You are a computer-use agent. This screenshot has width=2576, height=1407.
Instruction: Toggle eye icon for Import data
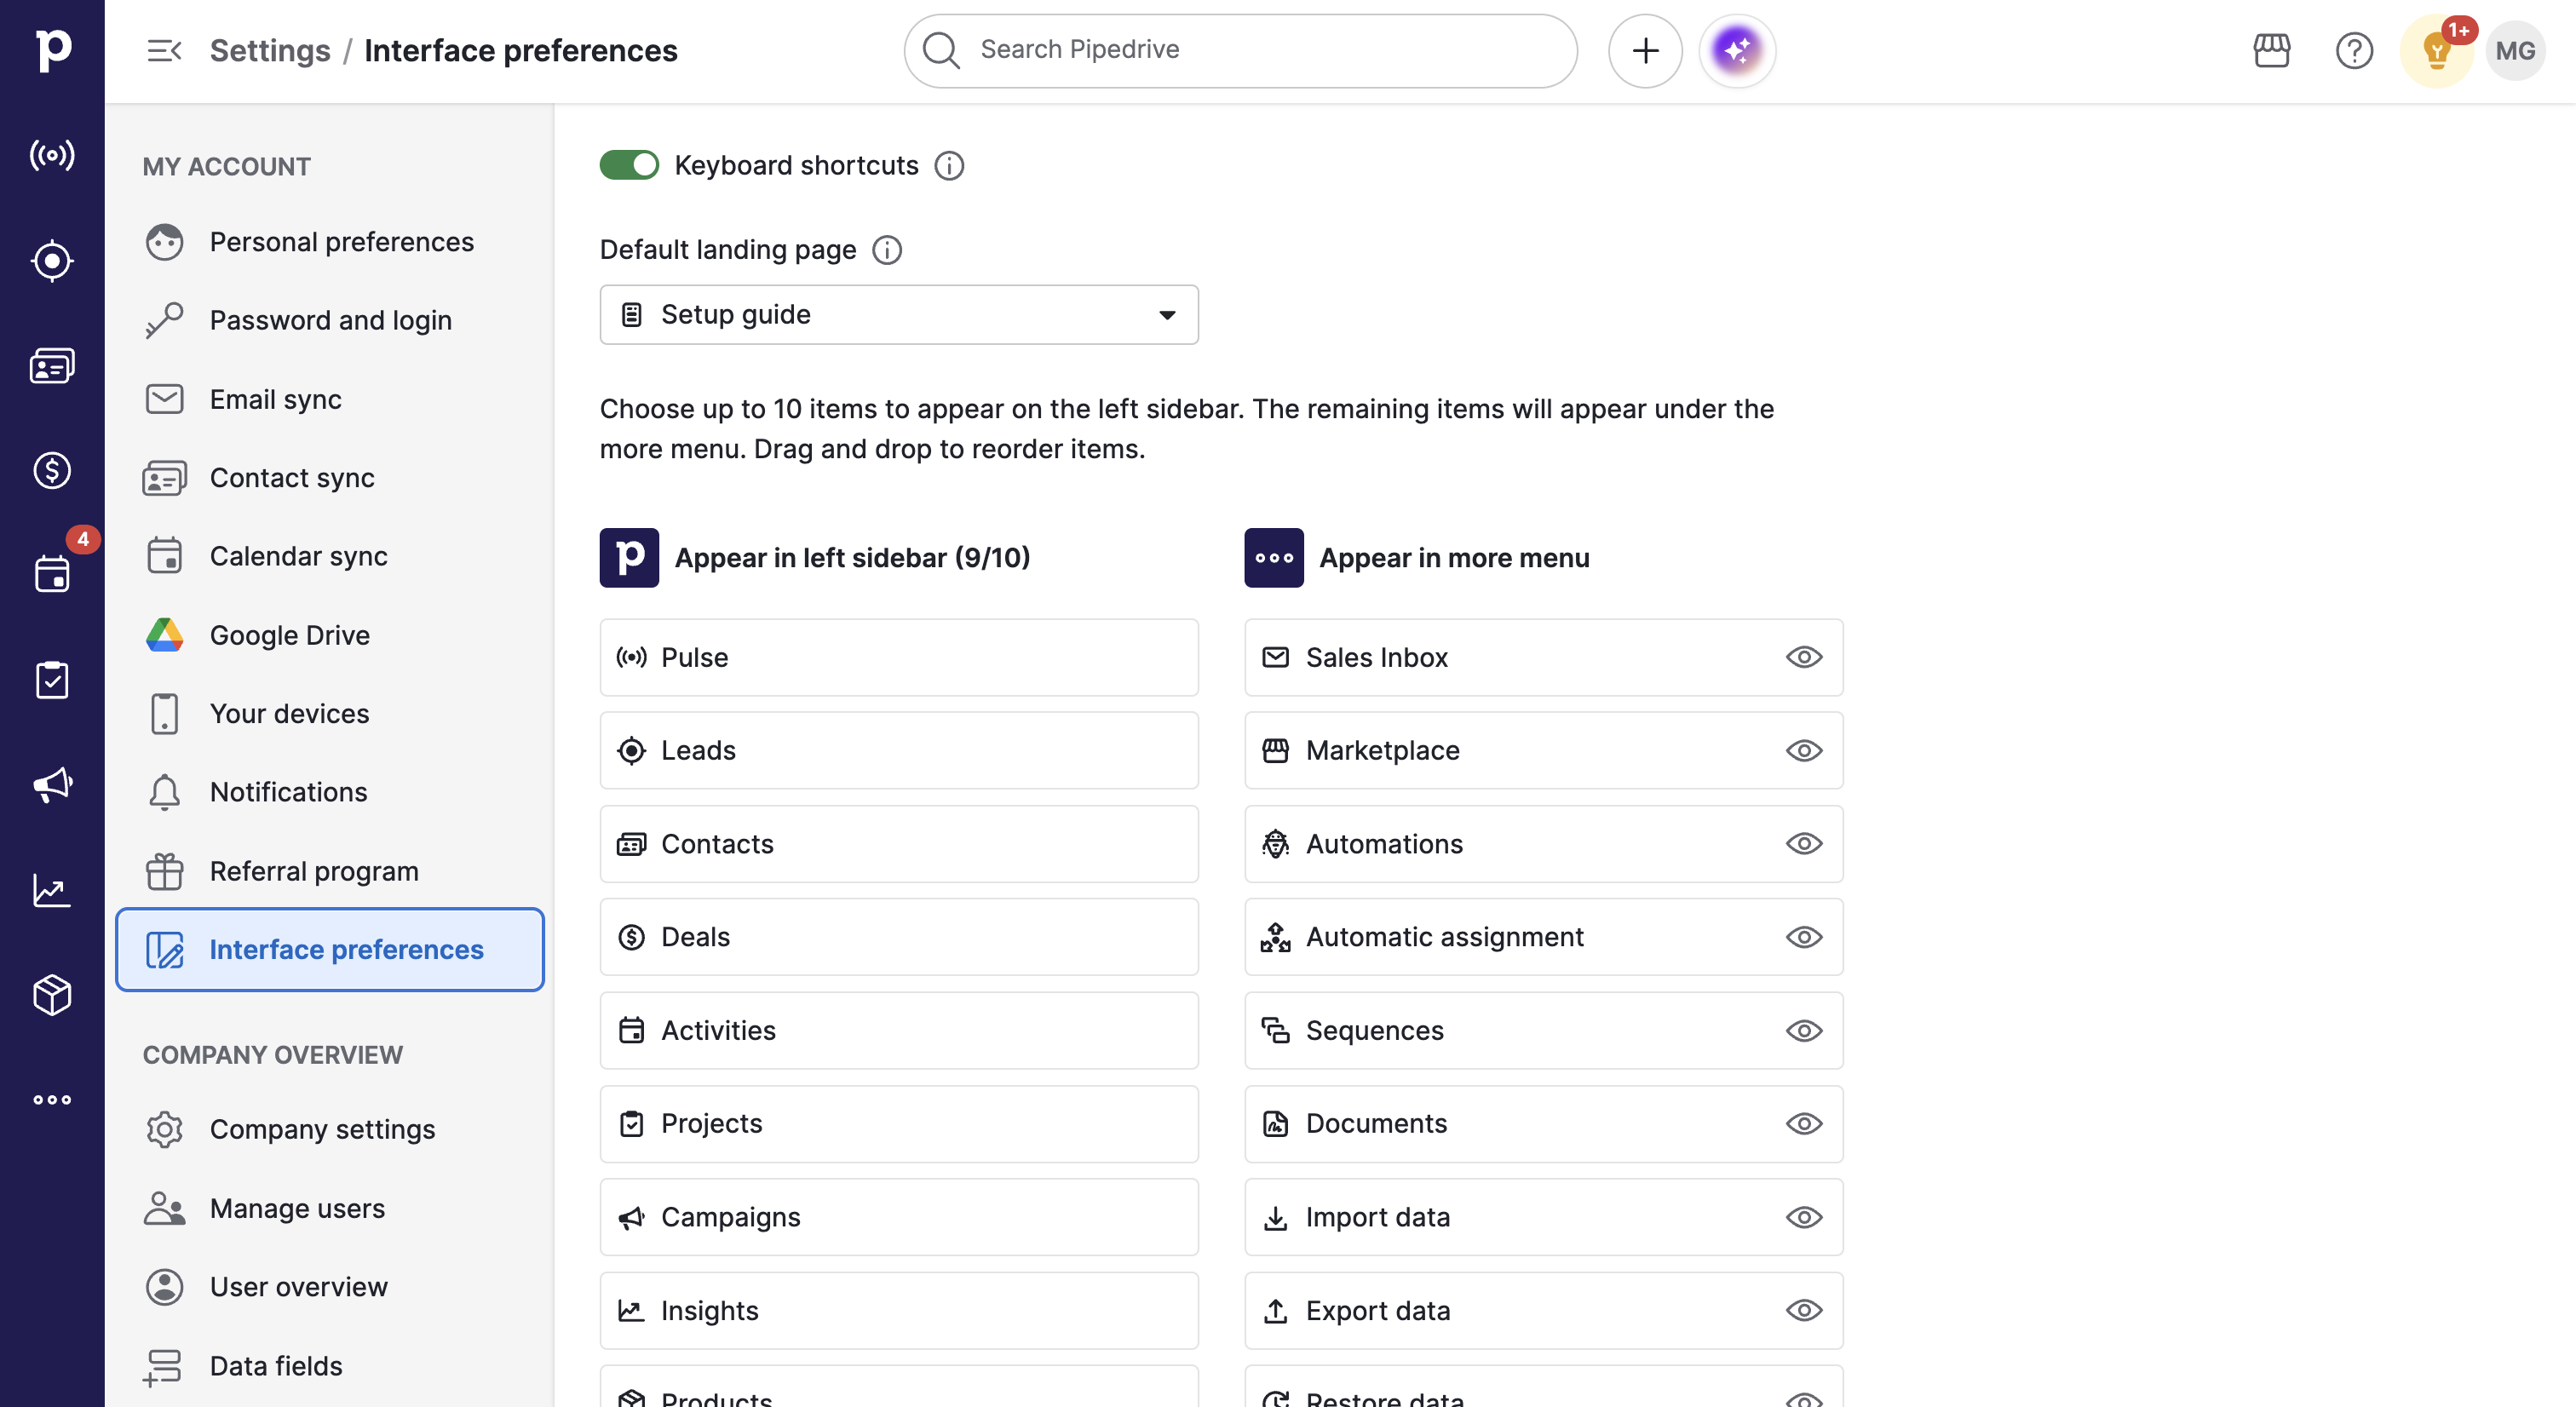(x=1803, y=1217)
